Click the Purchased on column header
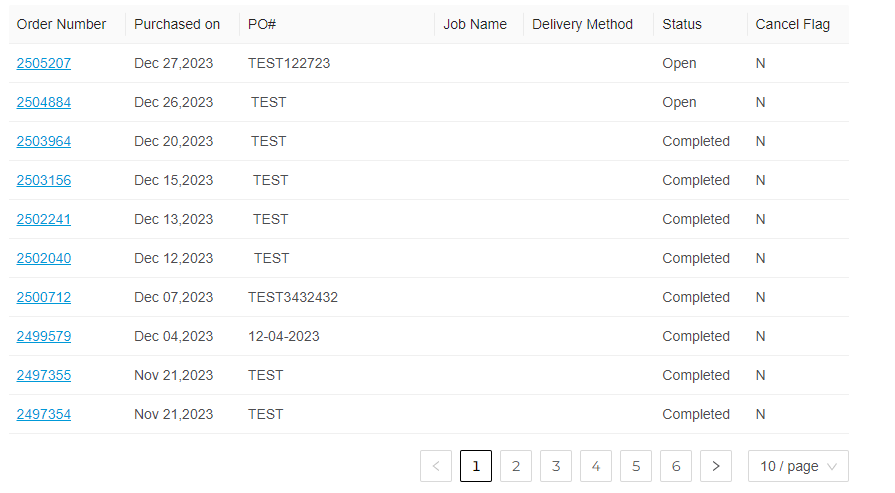The image size is (895, 493). click(x=177, y=24)
